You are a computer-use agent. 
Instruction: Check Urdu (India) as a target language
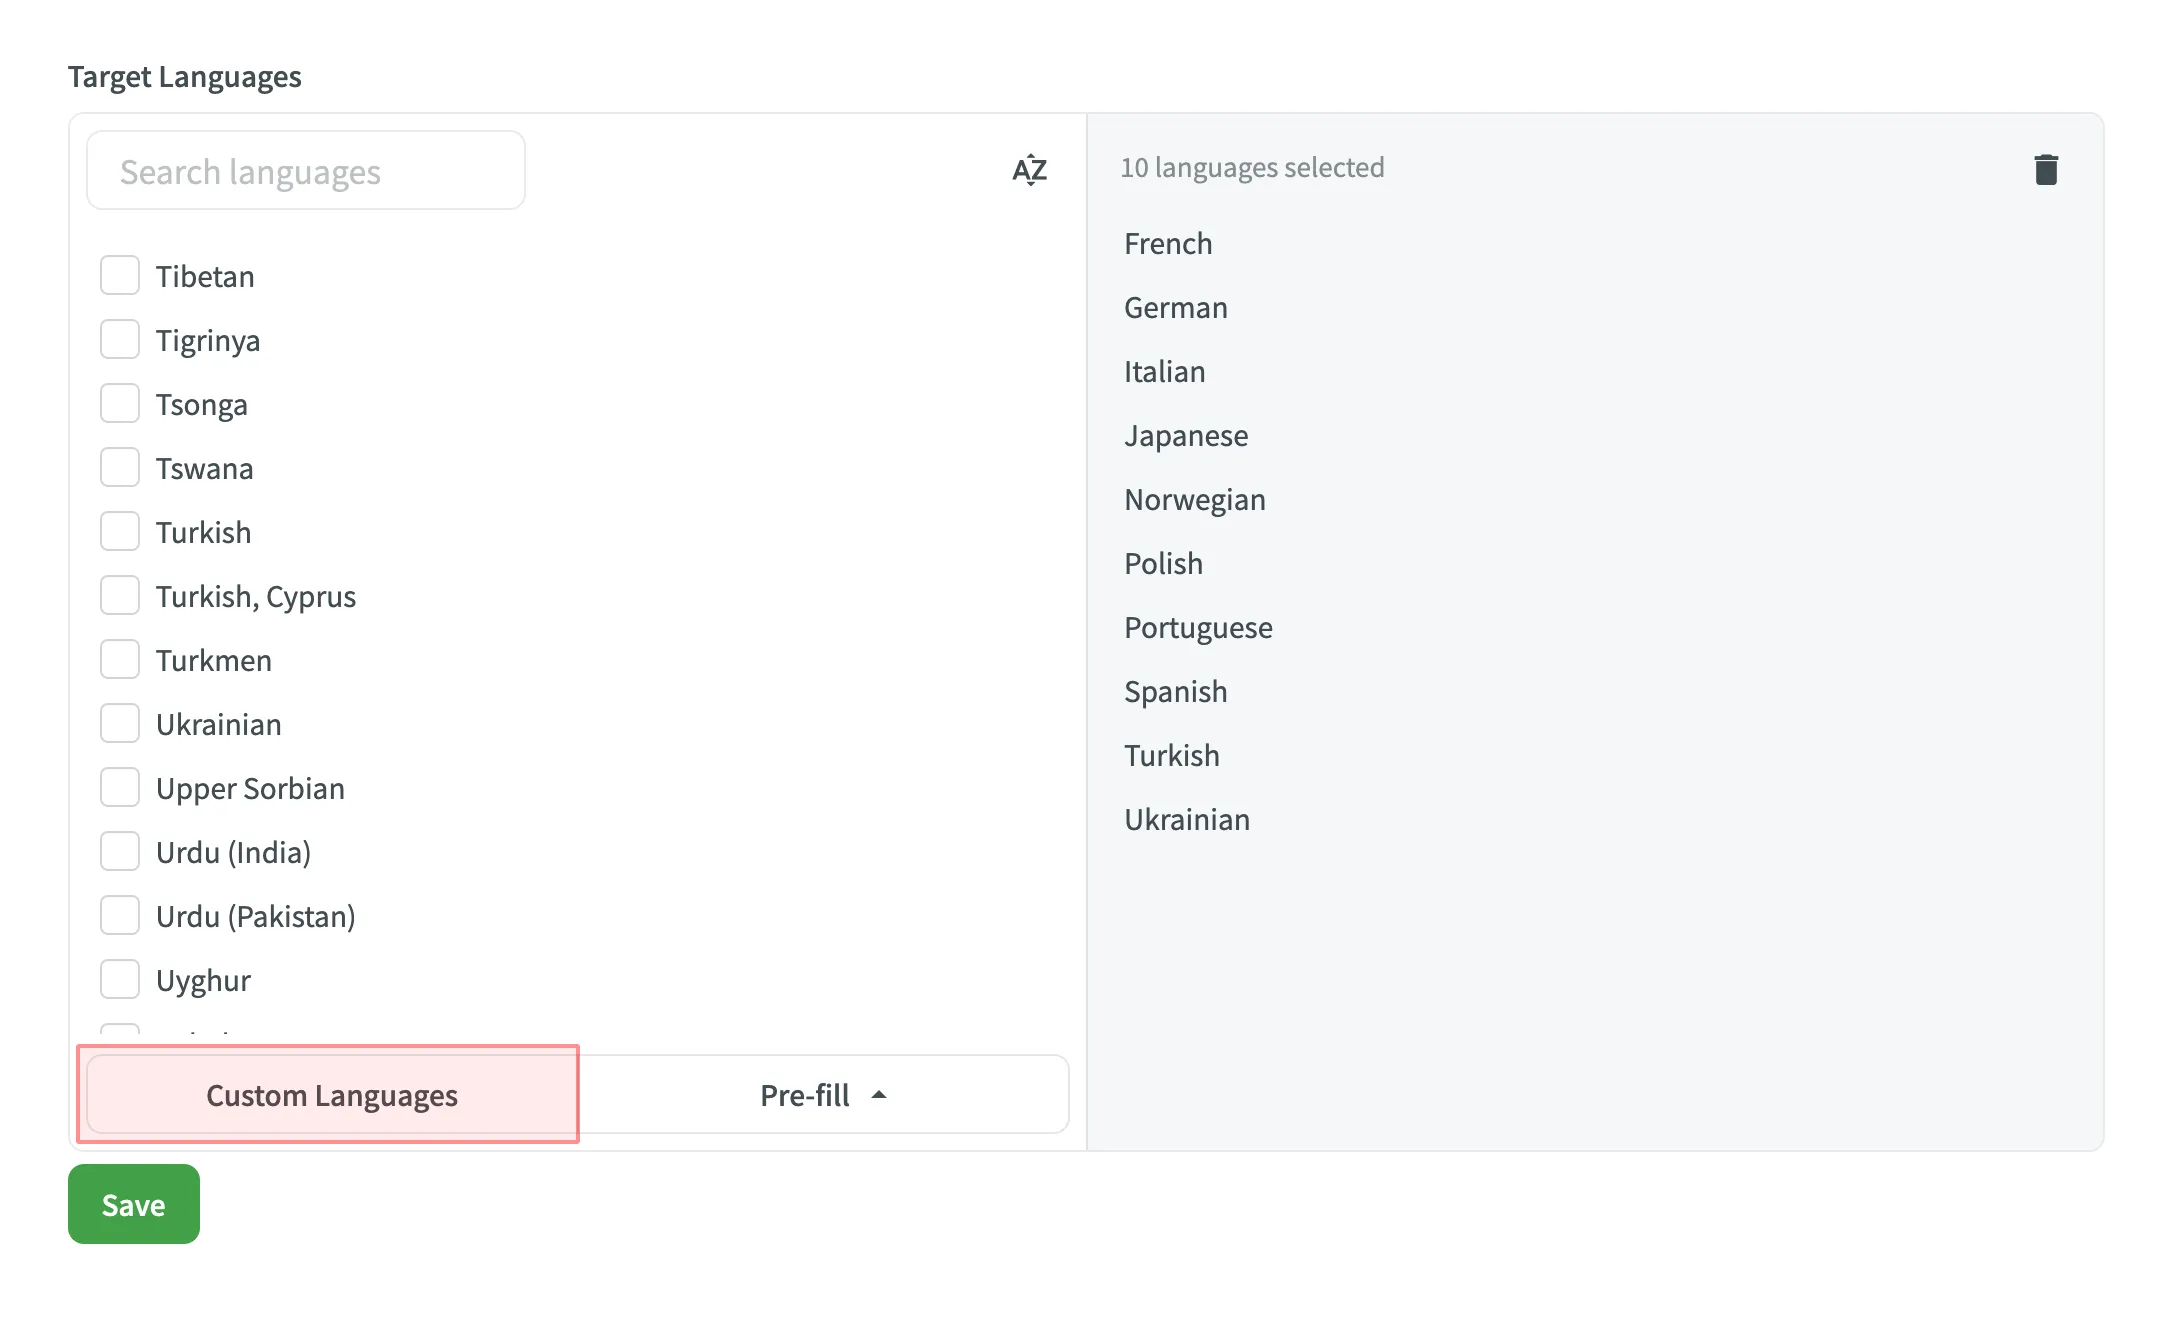point(119,851)
